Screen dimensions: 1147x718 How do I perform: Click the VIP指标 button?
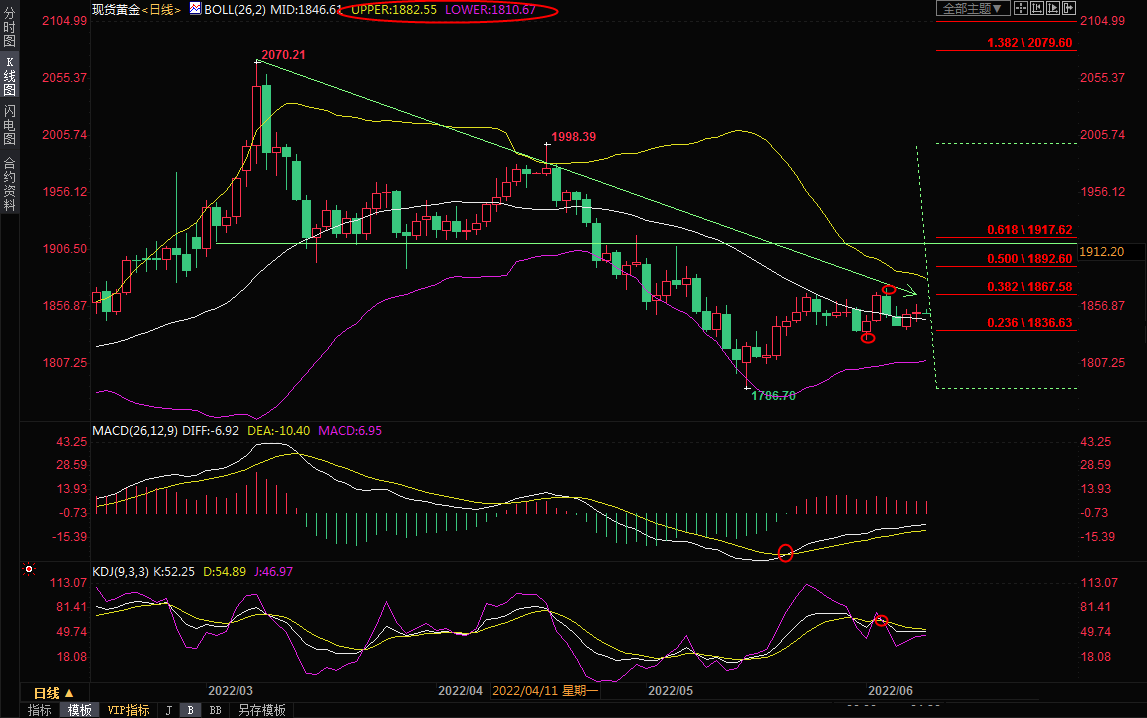coord(128,710)
